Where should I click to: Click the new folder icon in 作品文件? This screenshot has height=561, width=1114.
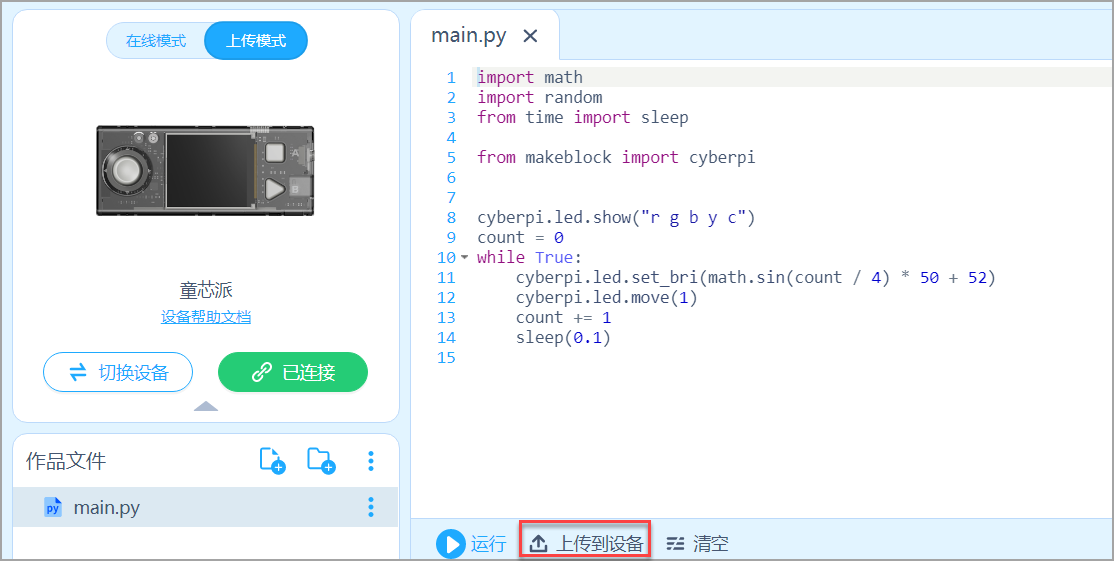click(x=321, y=461)
